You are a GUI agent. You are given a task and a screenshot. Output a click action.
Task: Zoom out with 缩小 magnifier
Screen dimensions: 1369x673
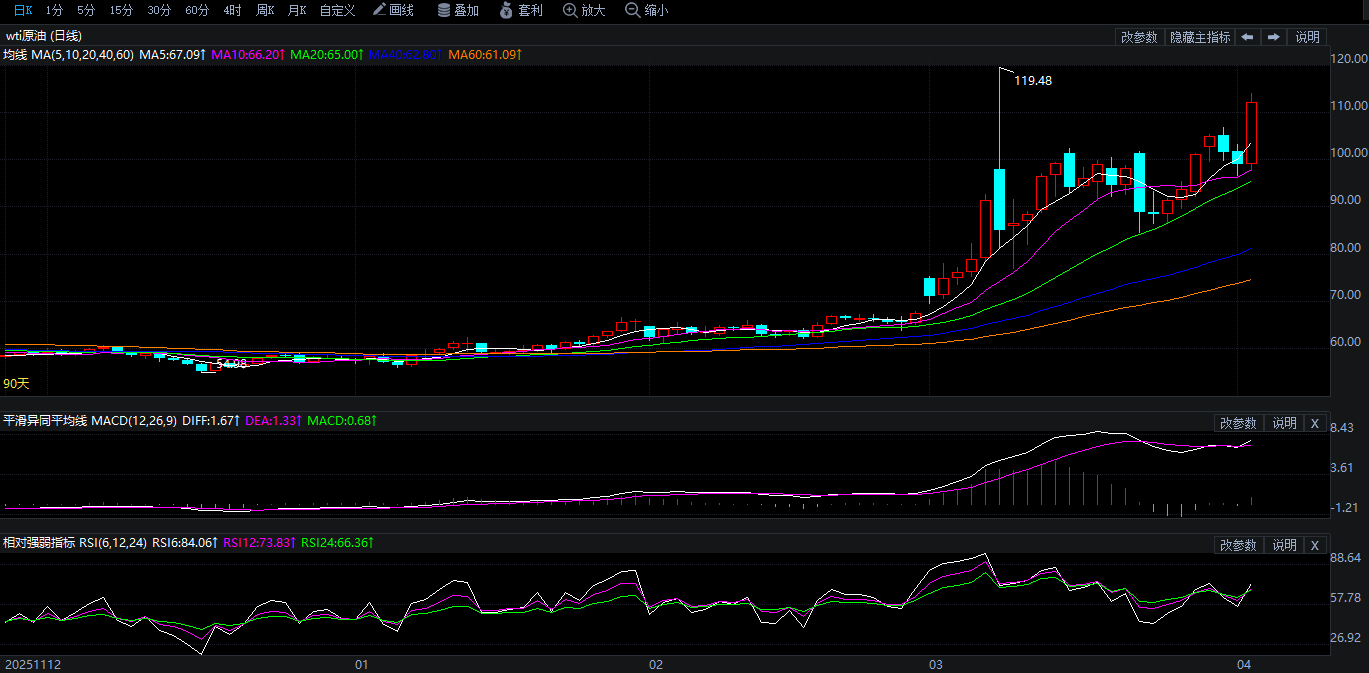coord(646,10)
